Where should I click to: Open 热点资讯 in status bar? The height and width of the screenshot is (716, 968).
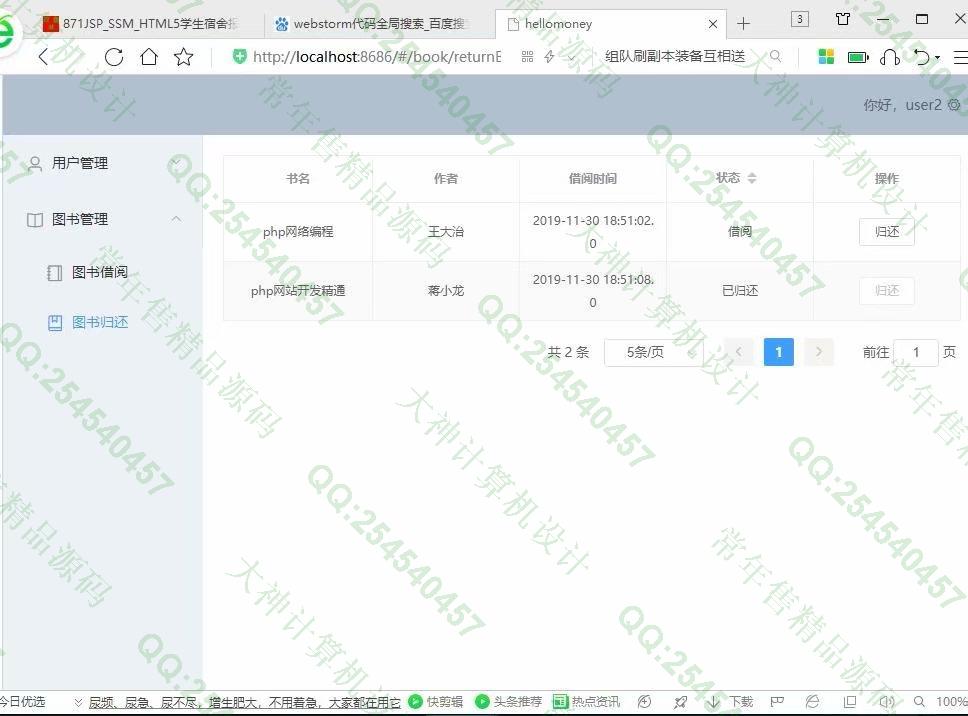586,702
